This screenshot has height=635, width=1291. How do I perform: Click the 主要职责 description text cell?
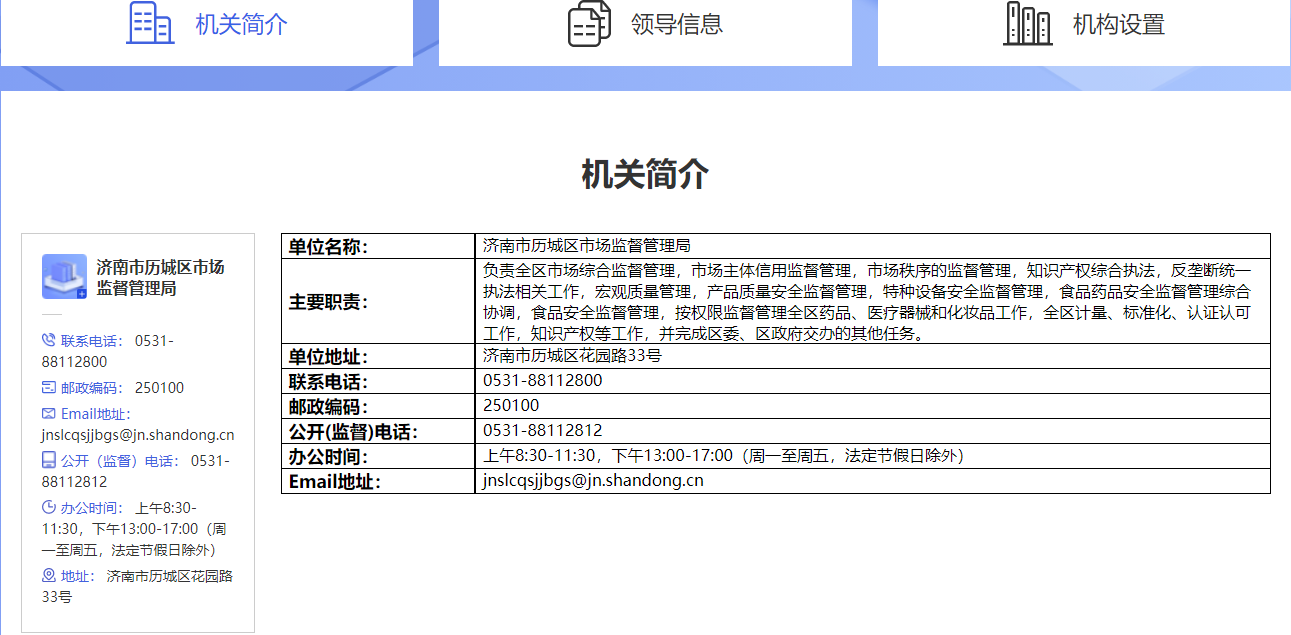coord(866,301)
